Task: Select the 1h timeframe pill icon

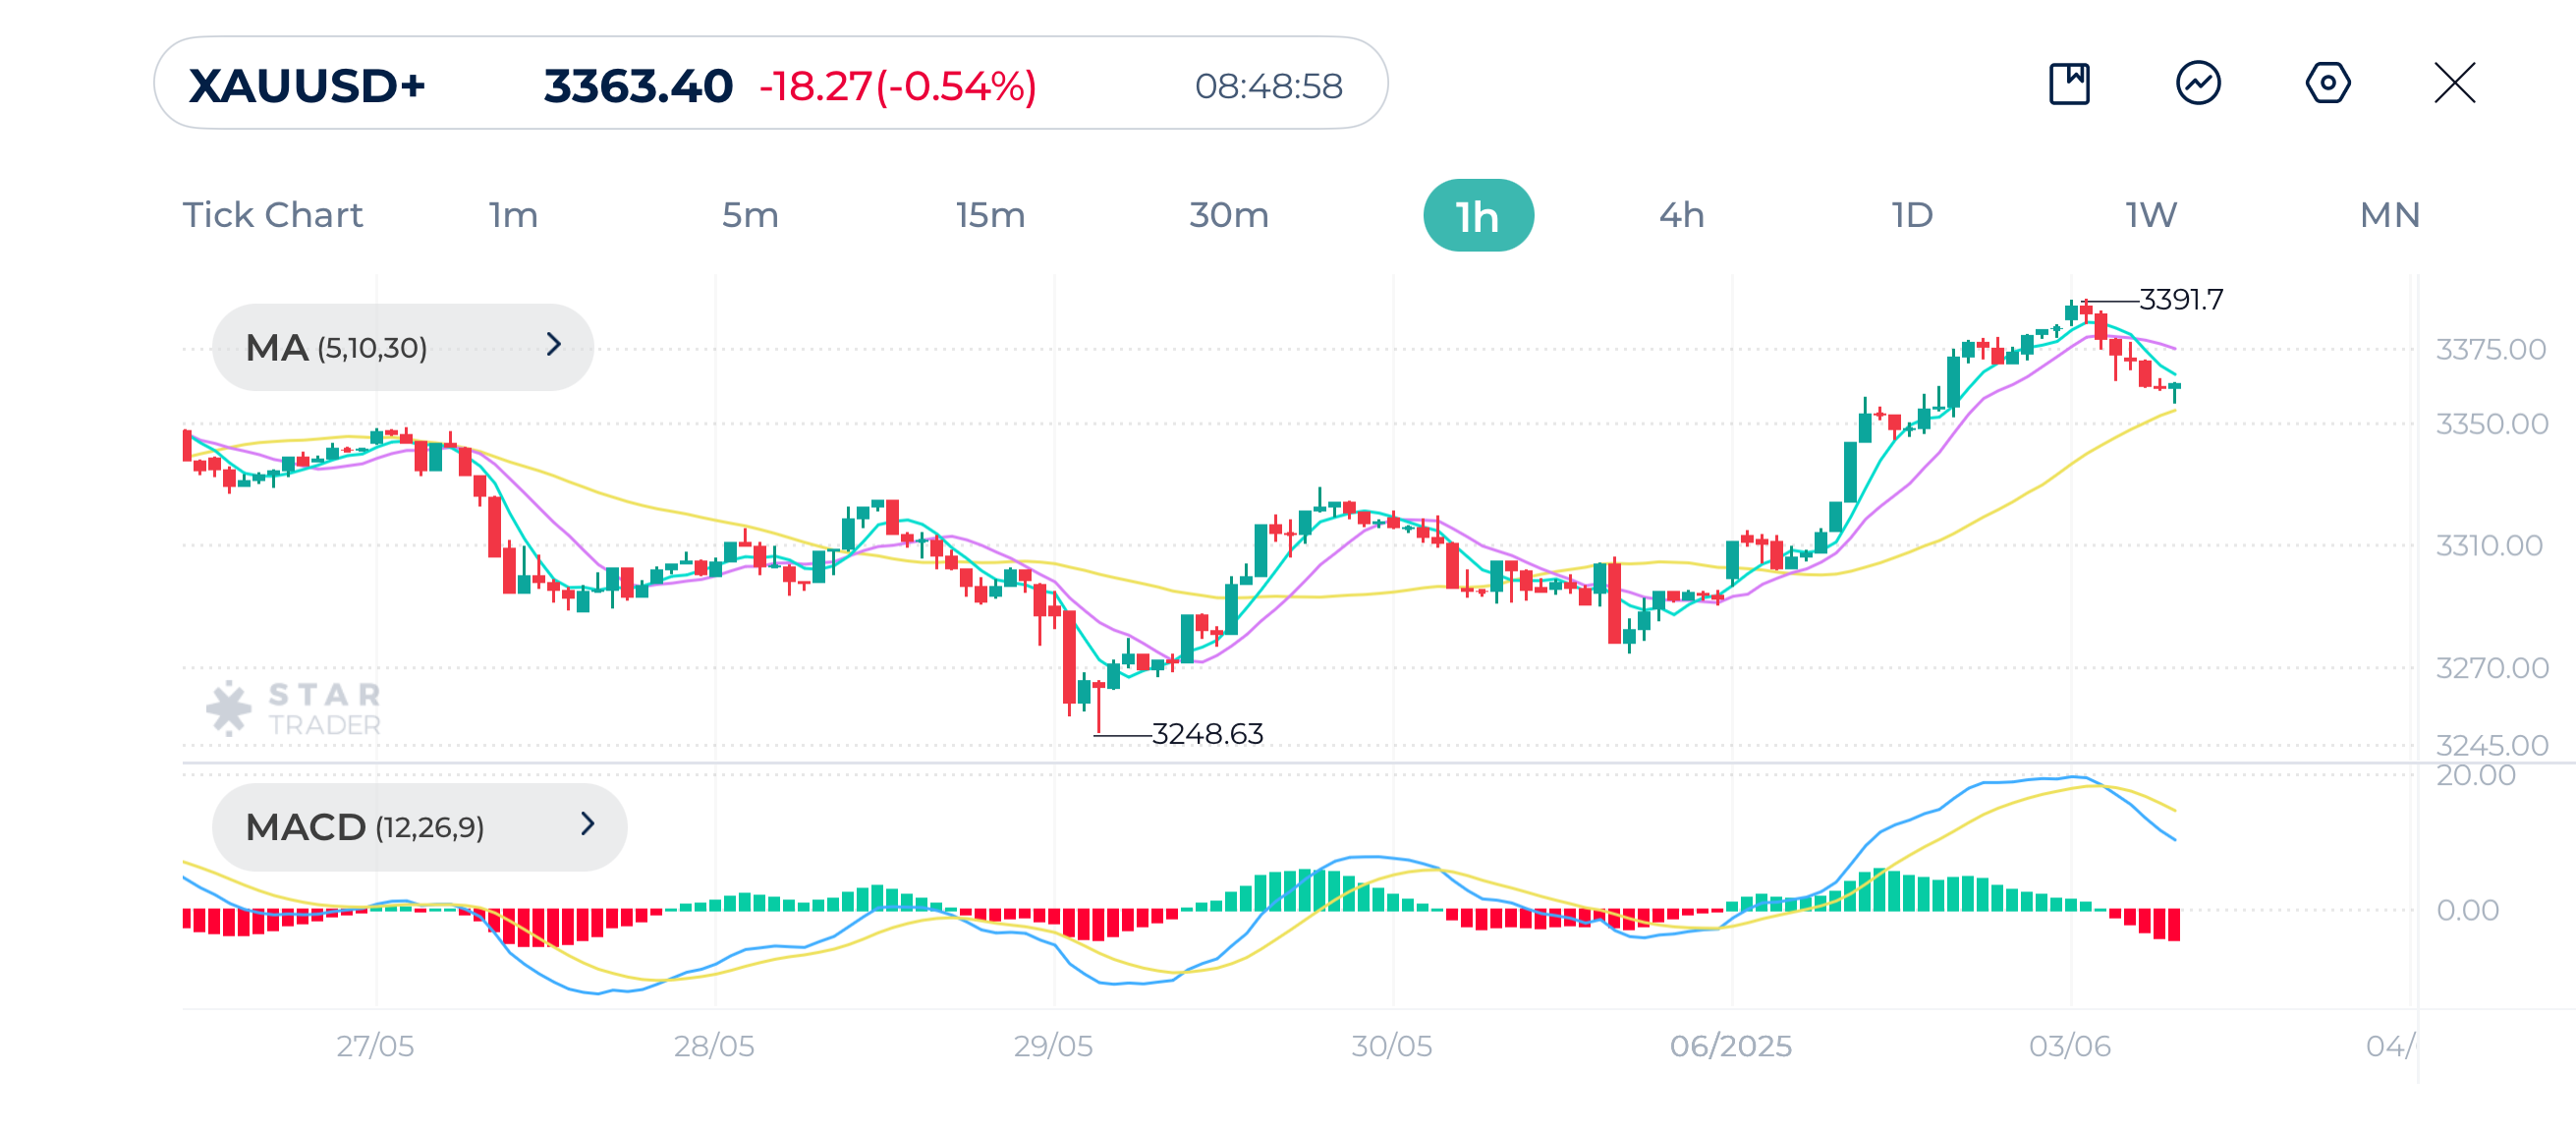Action: 1478,214
